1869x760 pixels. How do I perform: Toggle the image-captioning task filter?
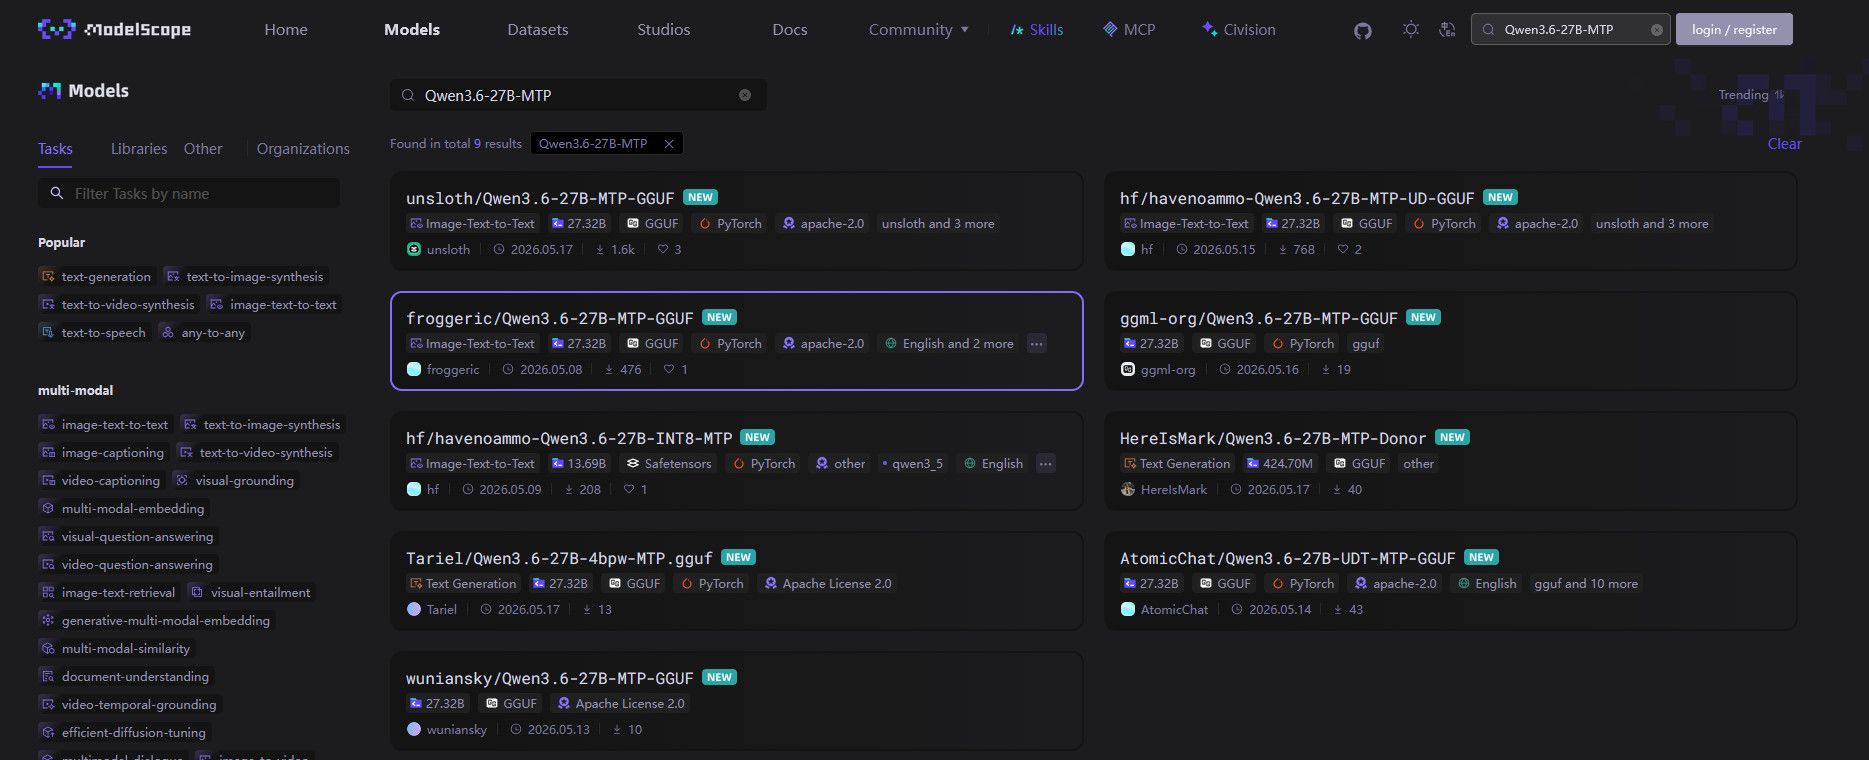102,453
